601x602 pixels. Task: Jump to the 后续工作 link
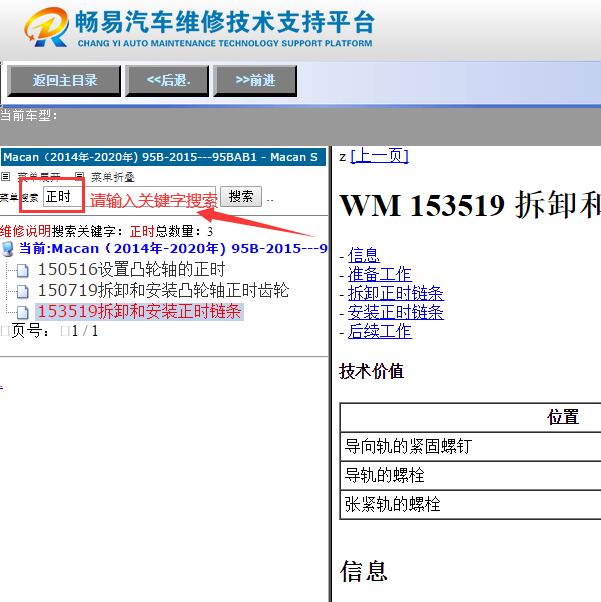tap(379, 331)
